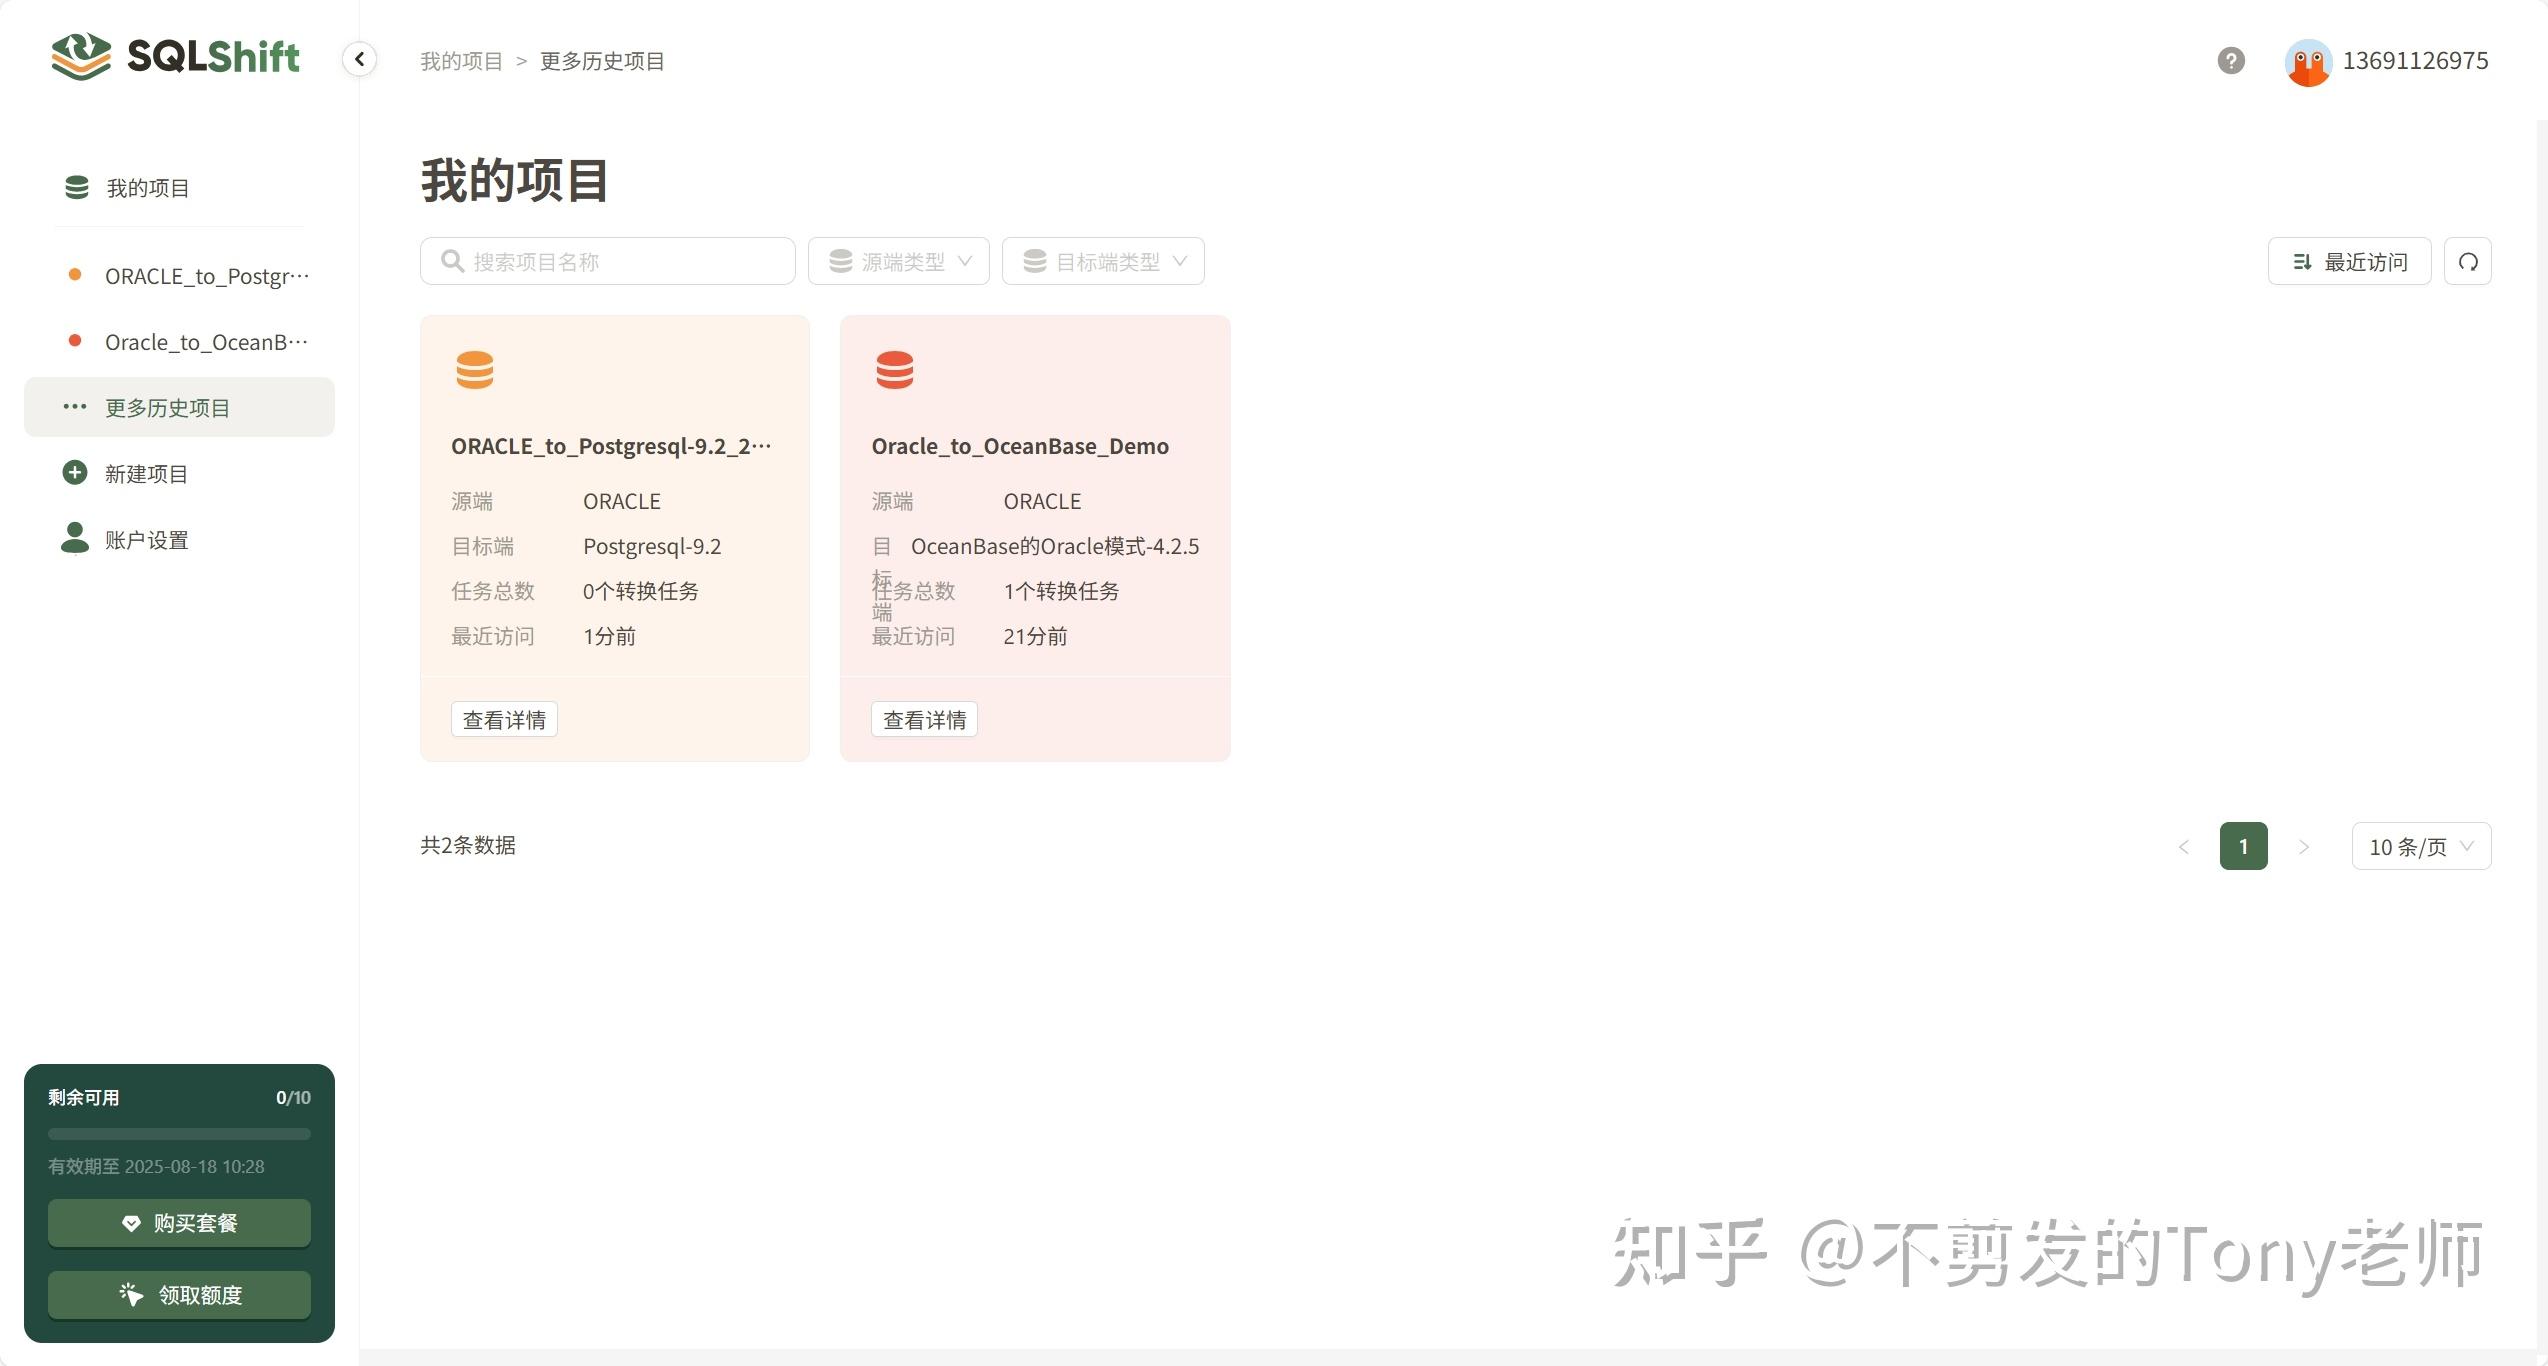Viewport: 2548px width, 1366px height.
Task: Click the 剩余可用 quota progress bar
Action: pos(178,1134)
